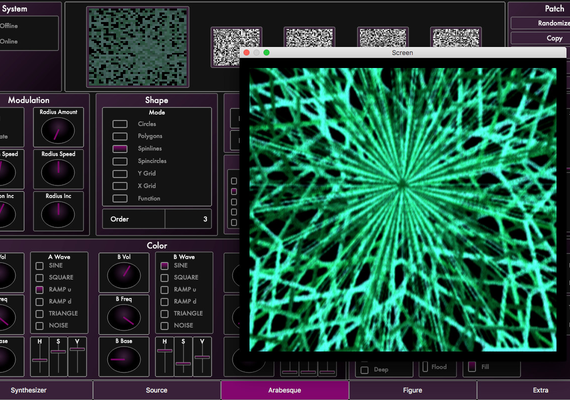Click the A color H slider
Image resolution: width=570 pixels, height=400 pixels.
point(40,360)
